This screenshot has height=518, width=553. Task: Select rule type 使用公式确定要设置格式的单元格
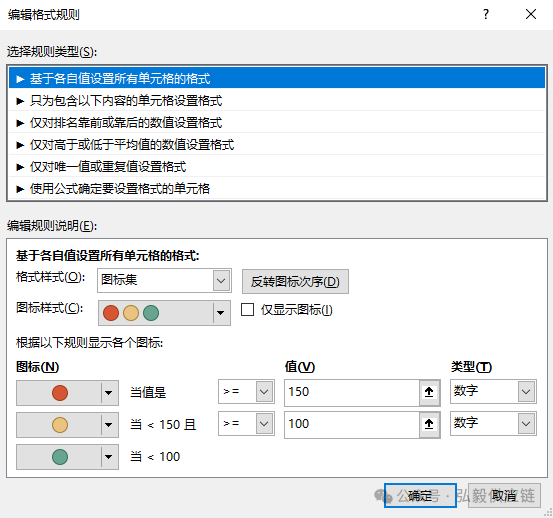(277, 189)
